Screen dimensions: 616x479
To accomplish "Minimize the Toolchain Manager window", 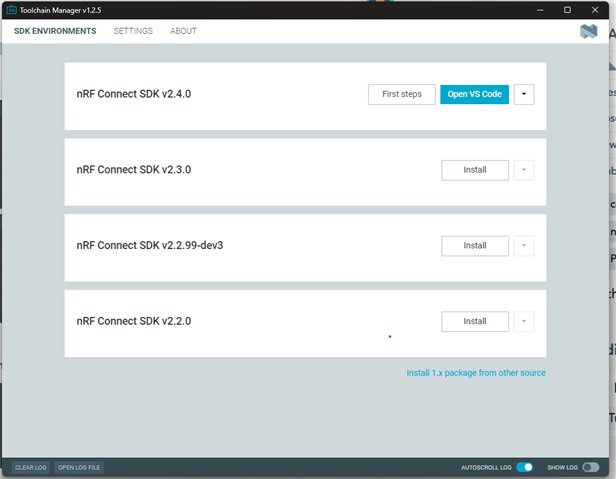I will tap(540, 10).
